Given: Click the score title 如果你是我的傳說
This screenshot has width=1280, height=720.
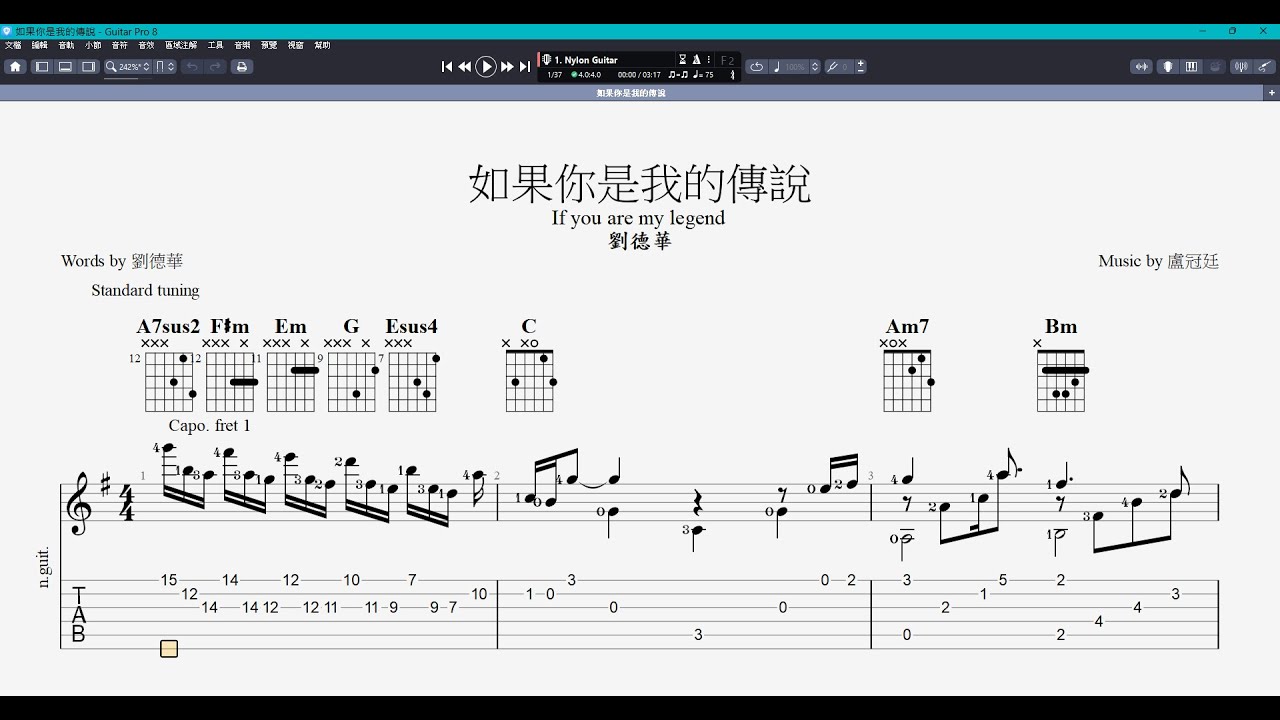Looking at the screenshot, I should pos(640,184).
